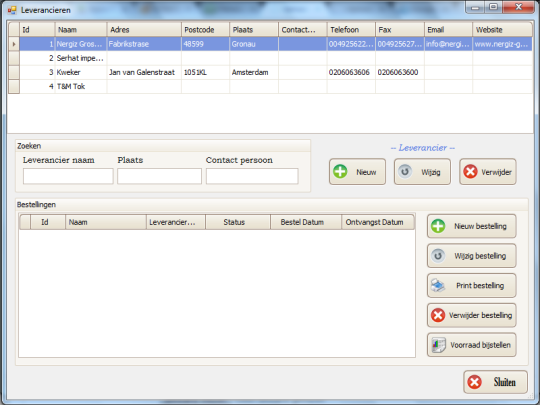The image size is (540, 405).
Task: Click the 1051KL postcode cell
Action: click(206, 72)
